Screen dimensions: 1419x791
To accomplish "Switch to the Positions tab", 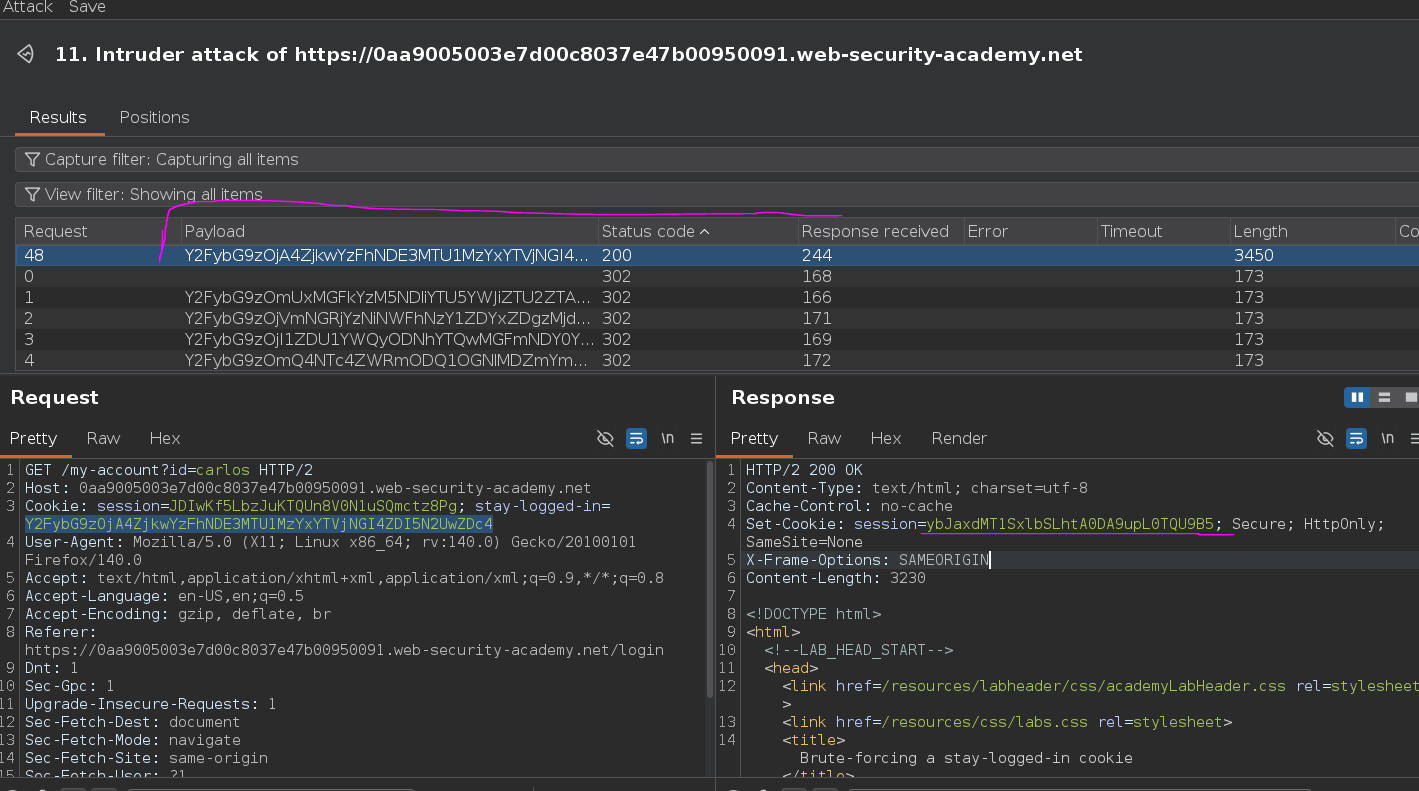I will click(154, 117).
